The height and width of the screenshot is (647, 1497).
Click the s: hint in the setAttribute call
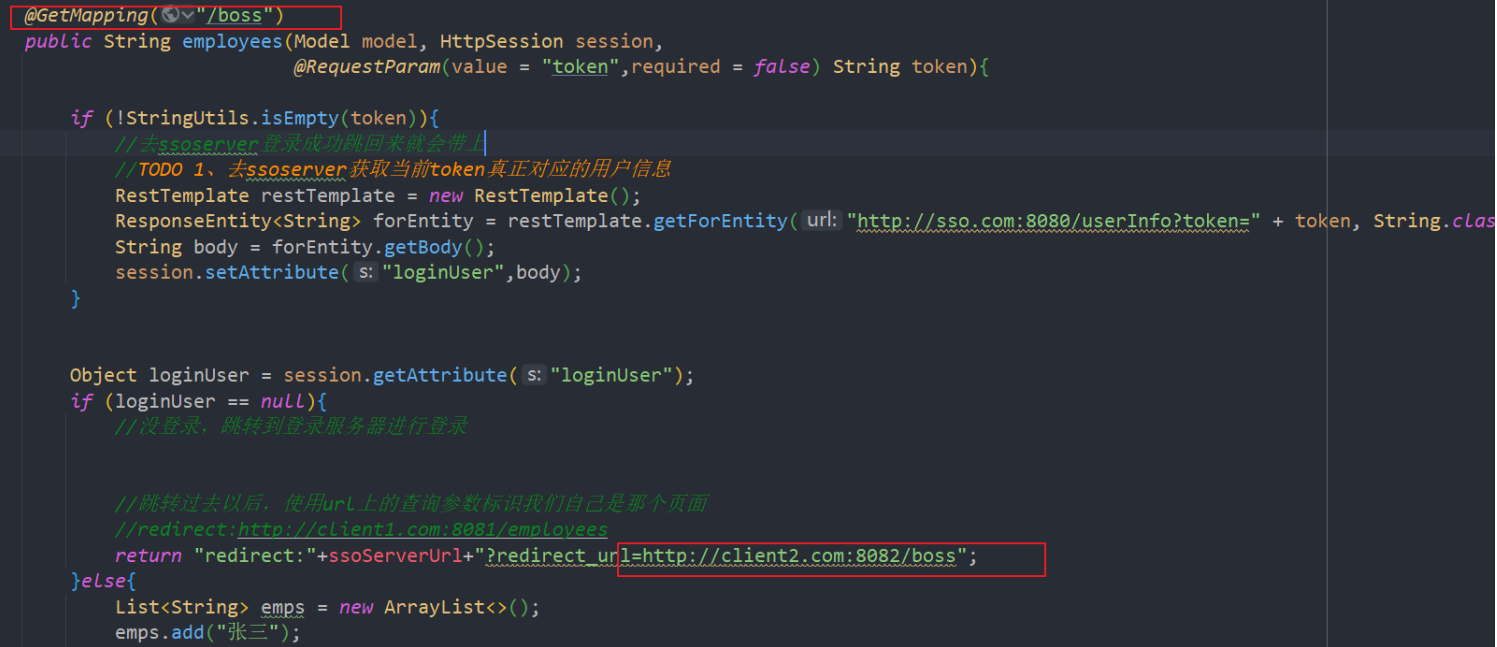tap(365, 272)
